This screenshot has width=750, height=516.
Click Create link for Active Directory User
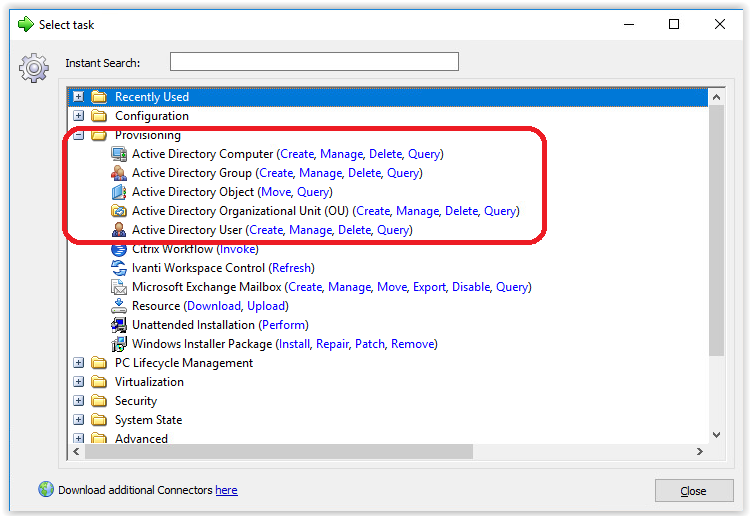tap(266, 230)
